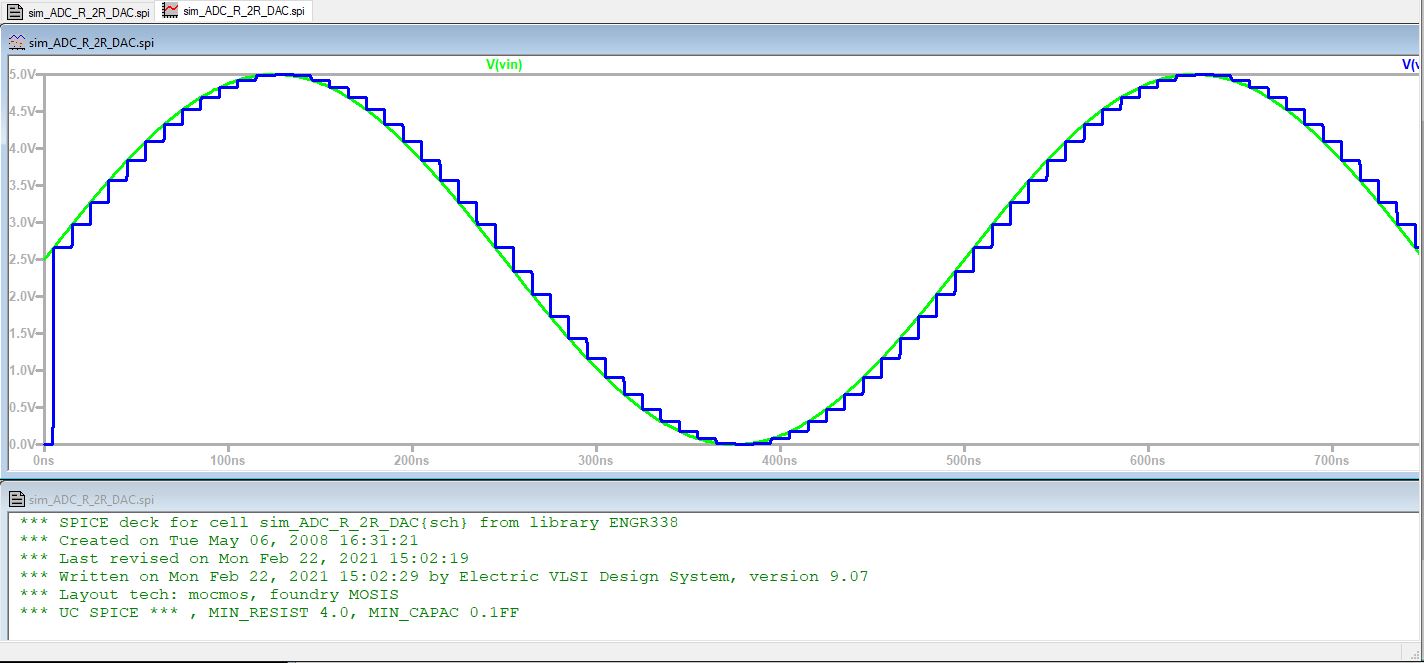Click the waveform plot icon on second tab
This screenshot has width=1424, height=663.
pos(170,11)
